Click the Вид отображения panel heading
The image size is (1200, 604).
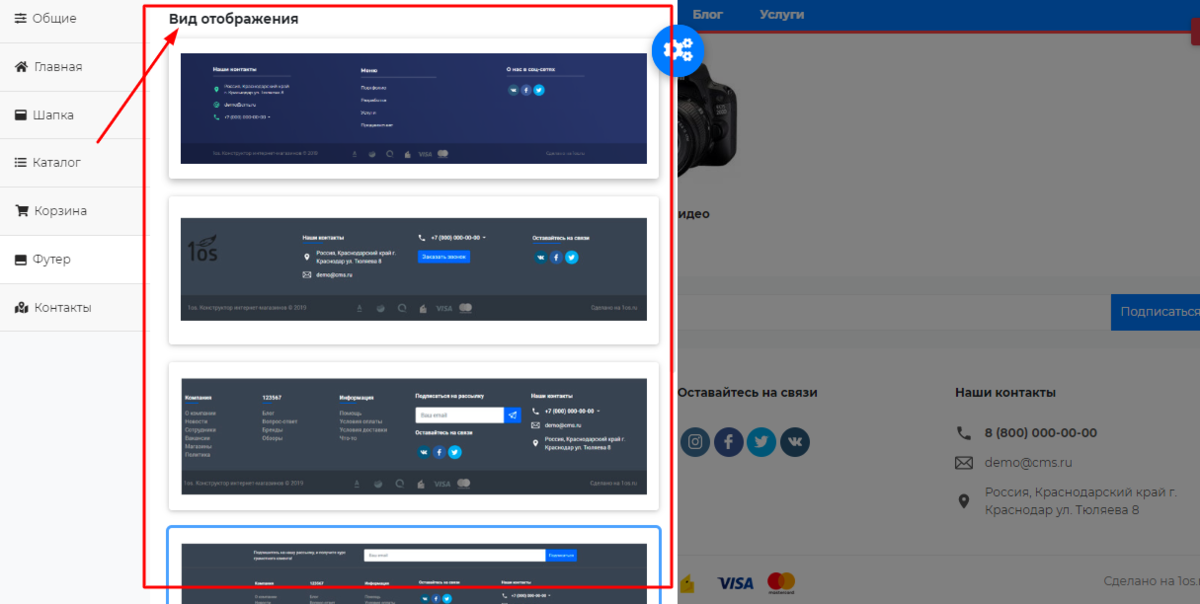click(x=233, y=19)
